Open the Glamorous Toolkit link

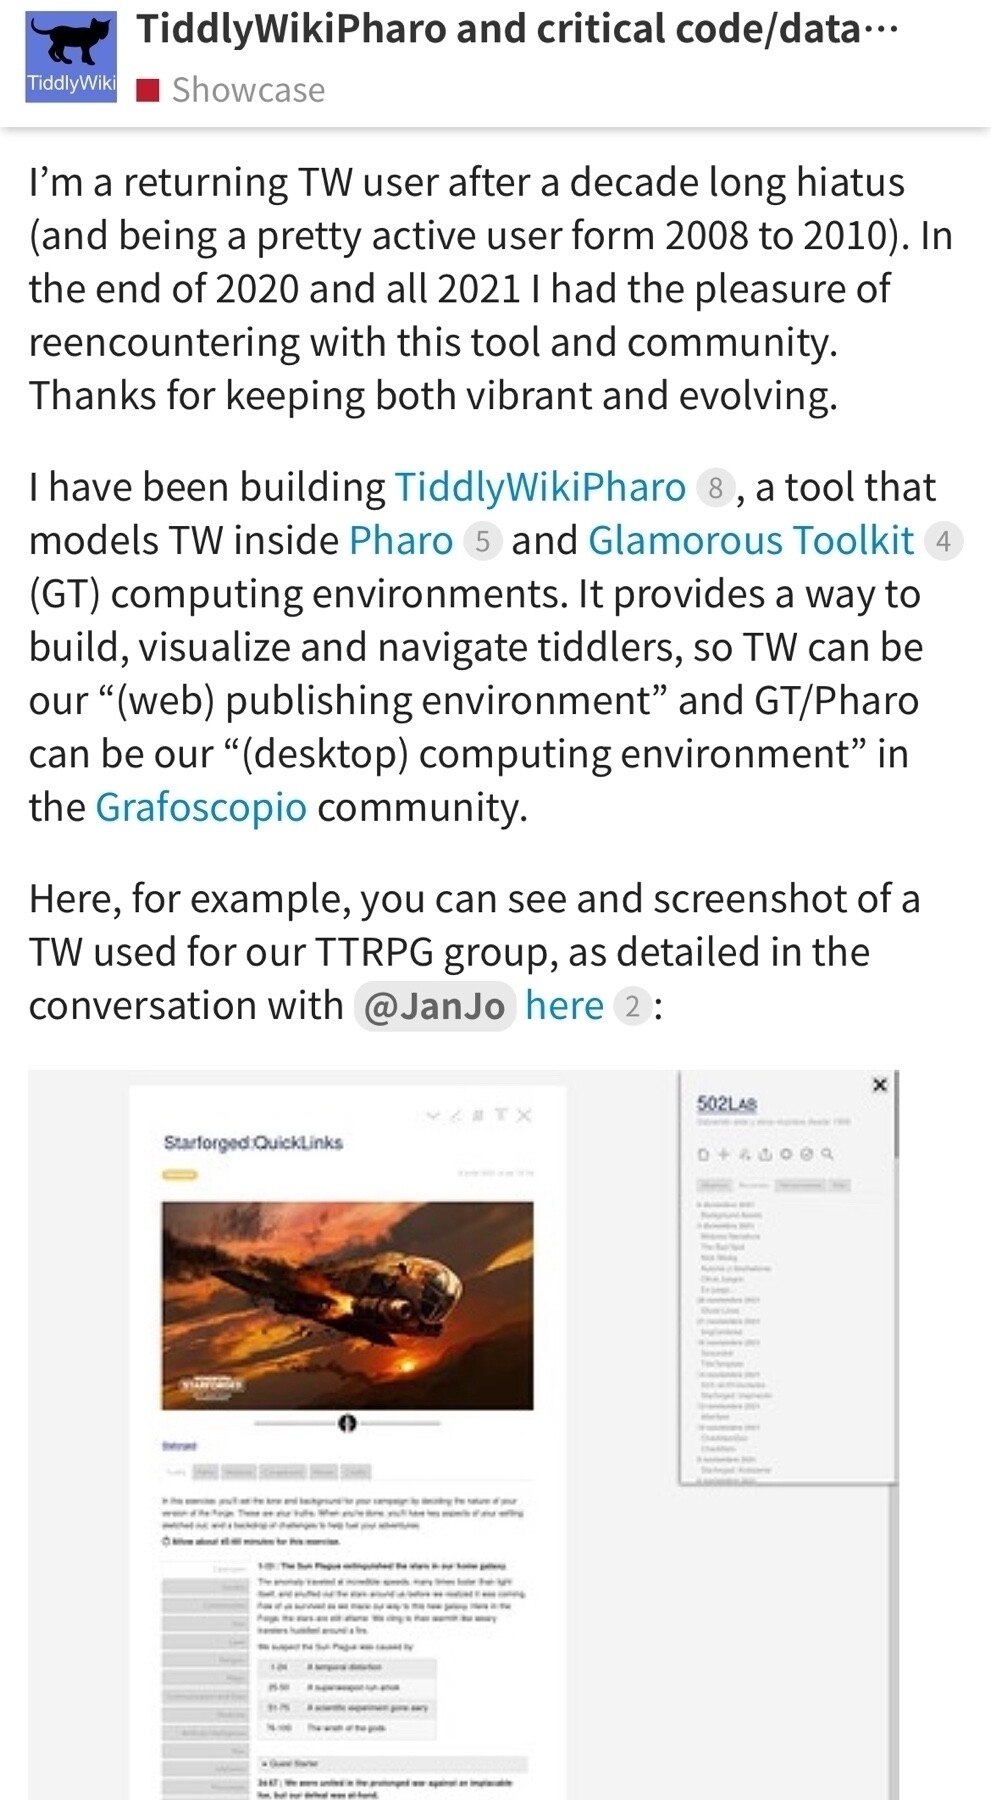point(750,540)
